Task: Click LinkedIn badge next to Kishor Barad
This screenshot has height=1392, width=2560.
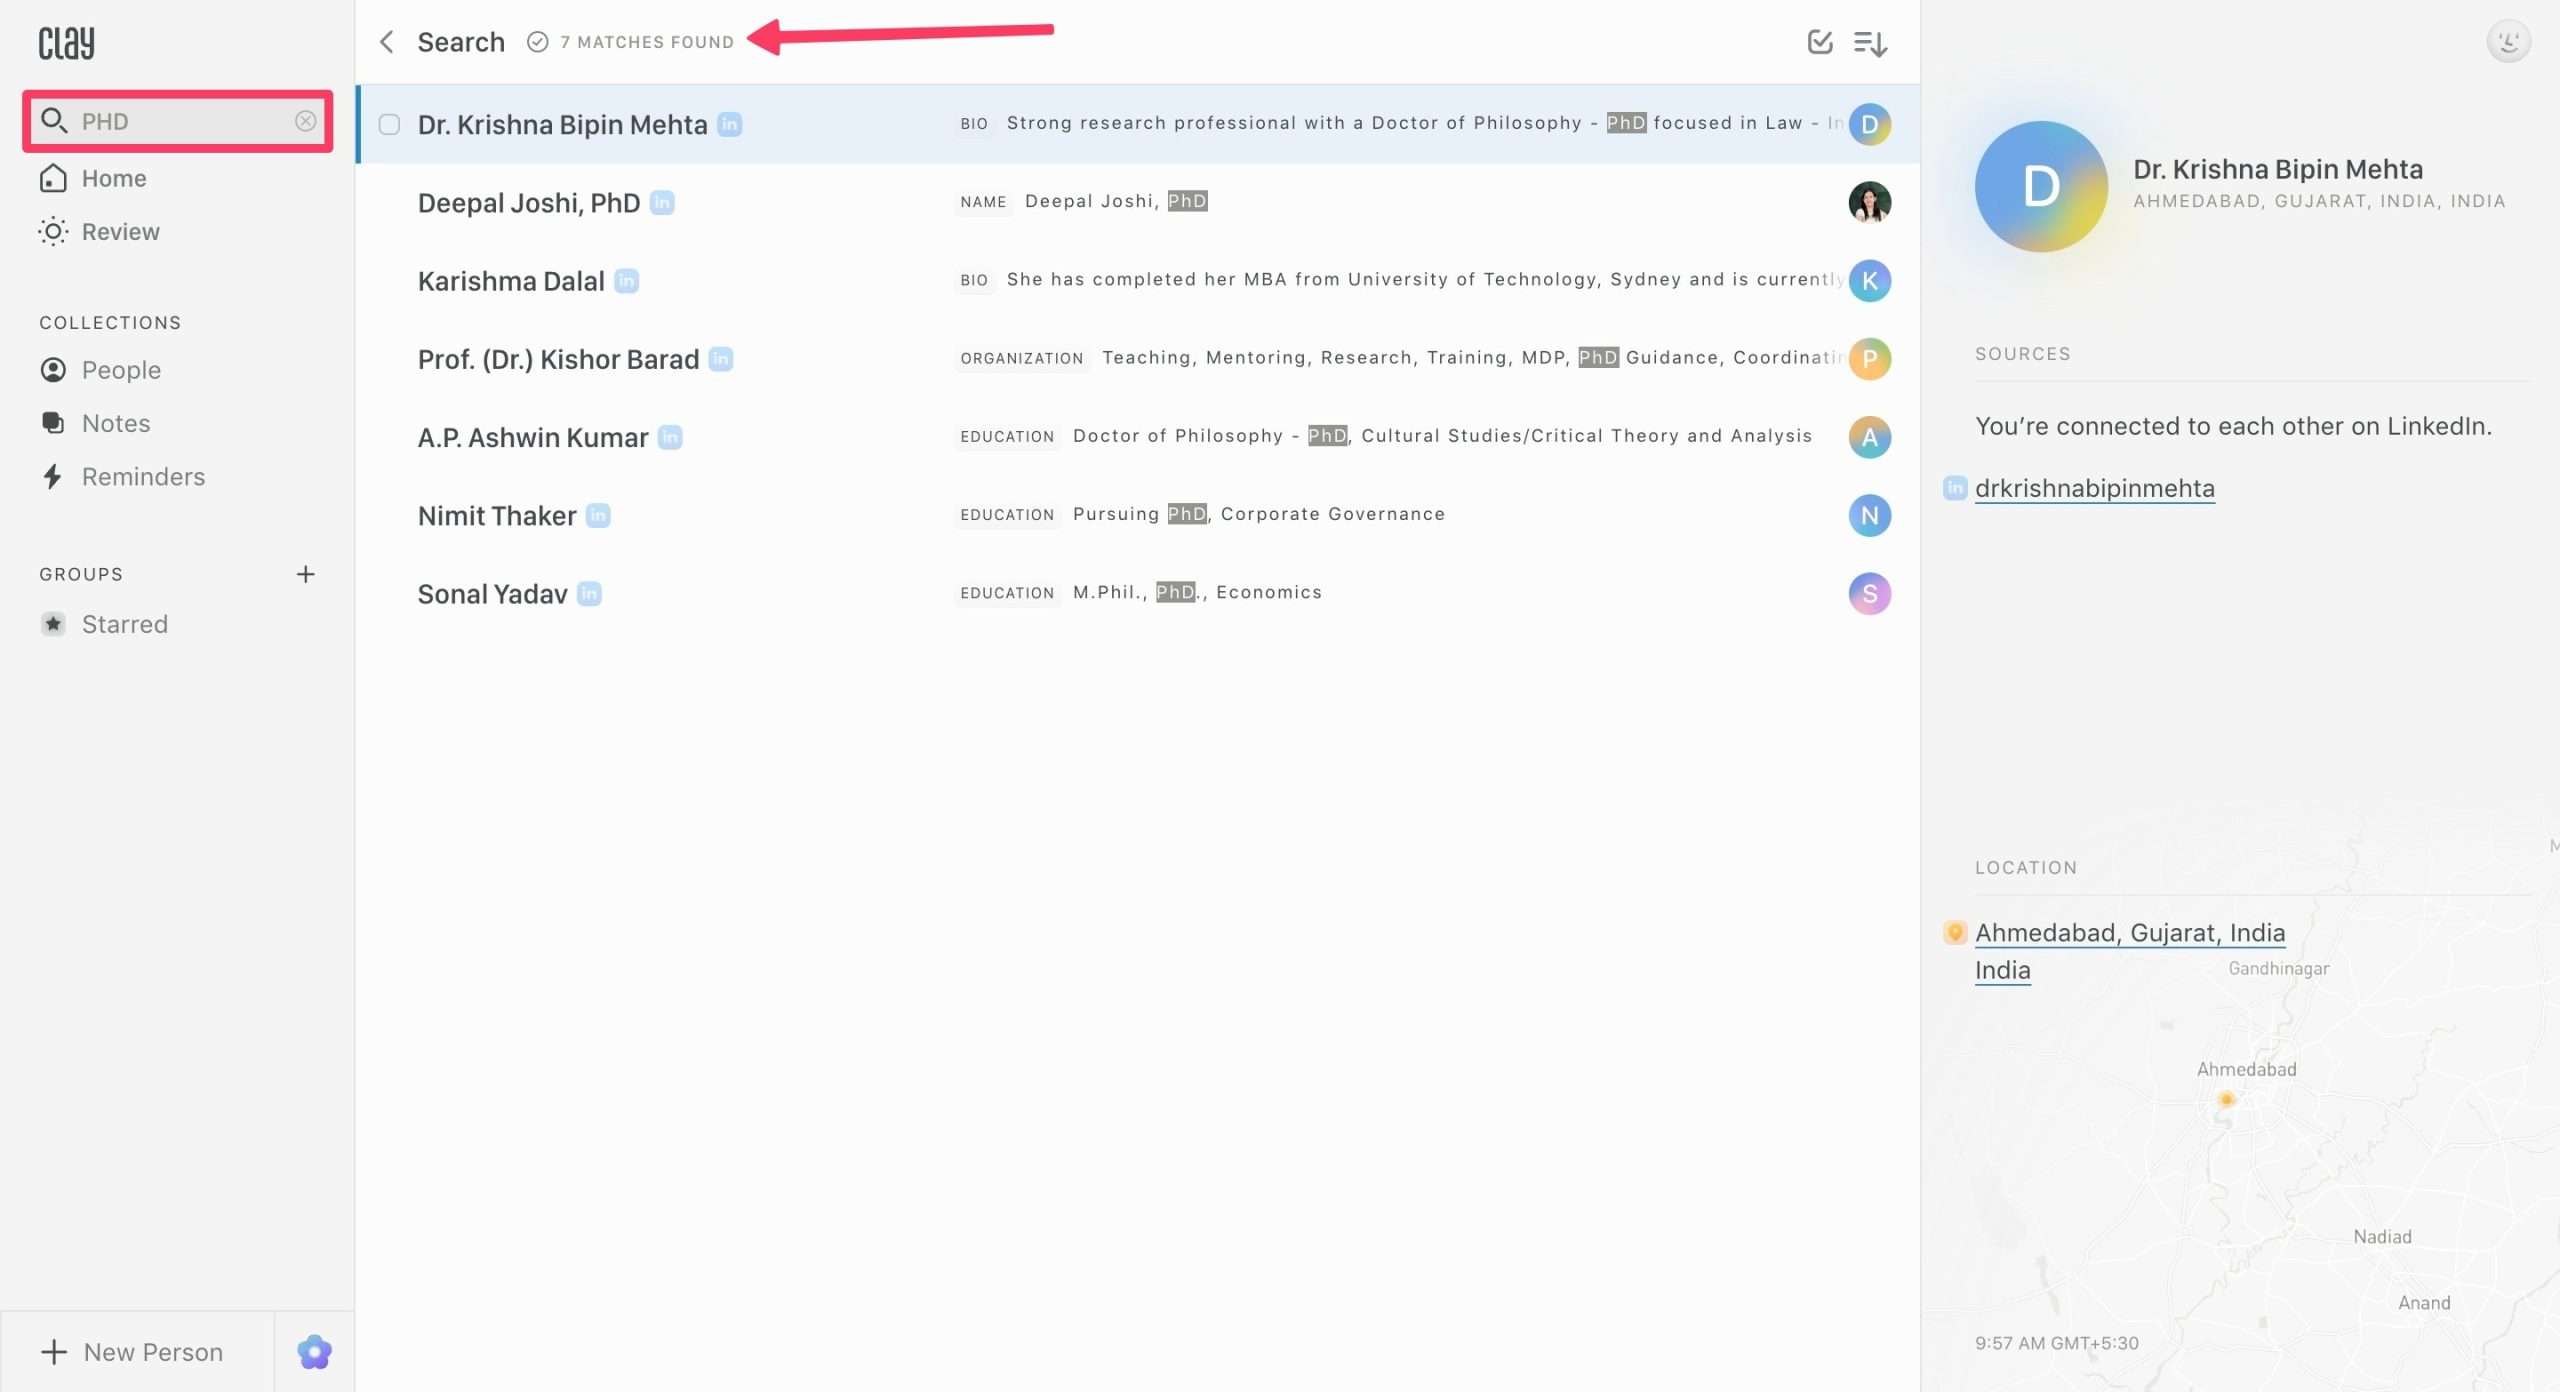Action: coord(721,359)
